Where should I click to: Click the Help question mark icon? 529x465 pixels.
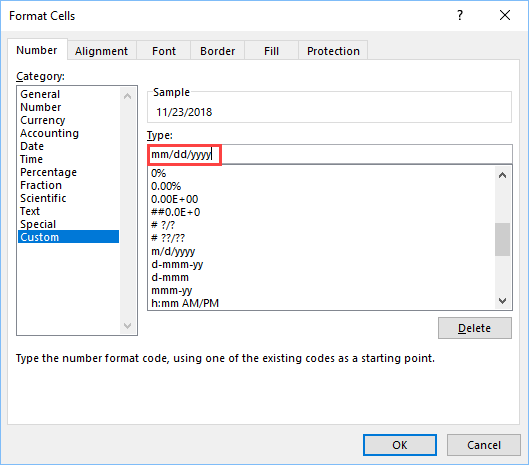tap(460, 15)
